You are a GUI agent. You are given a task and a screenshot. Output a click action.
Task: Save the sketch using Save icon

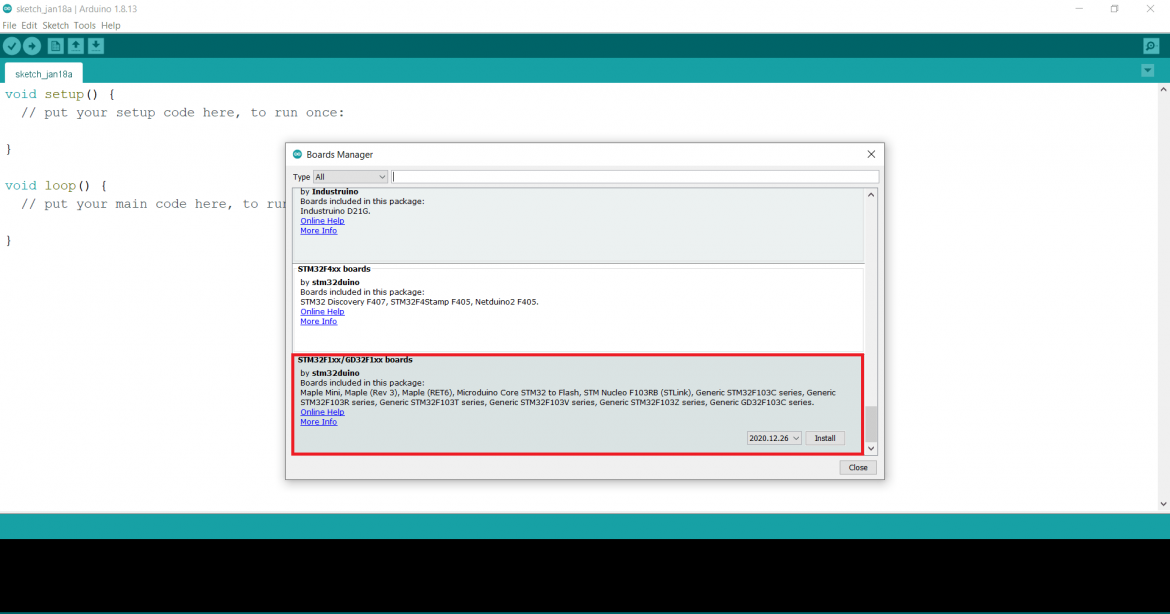(x=96, y=46)
